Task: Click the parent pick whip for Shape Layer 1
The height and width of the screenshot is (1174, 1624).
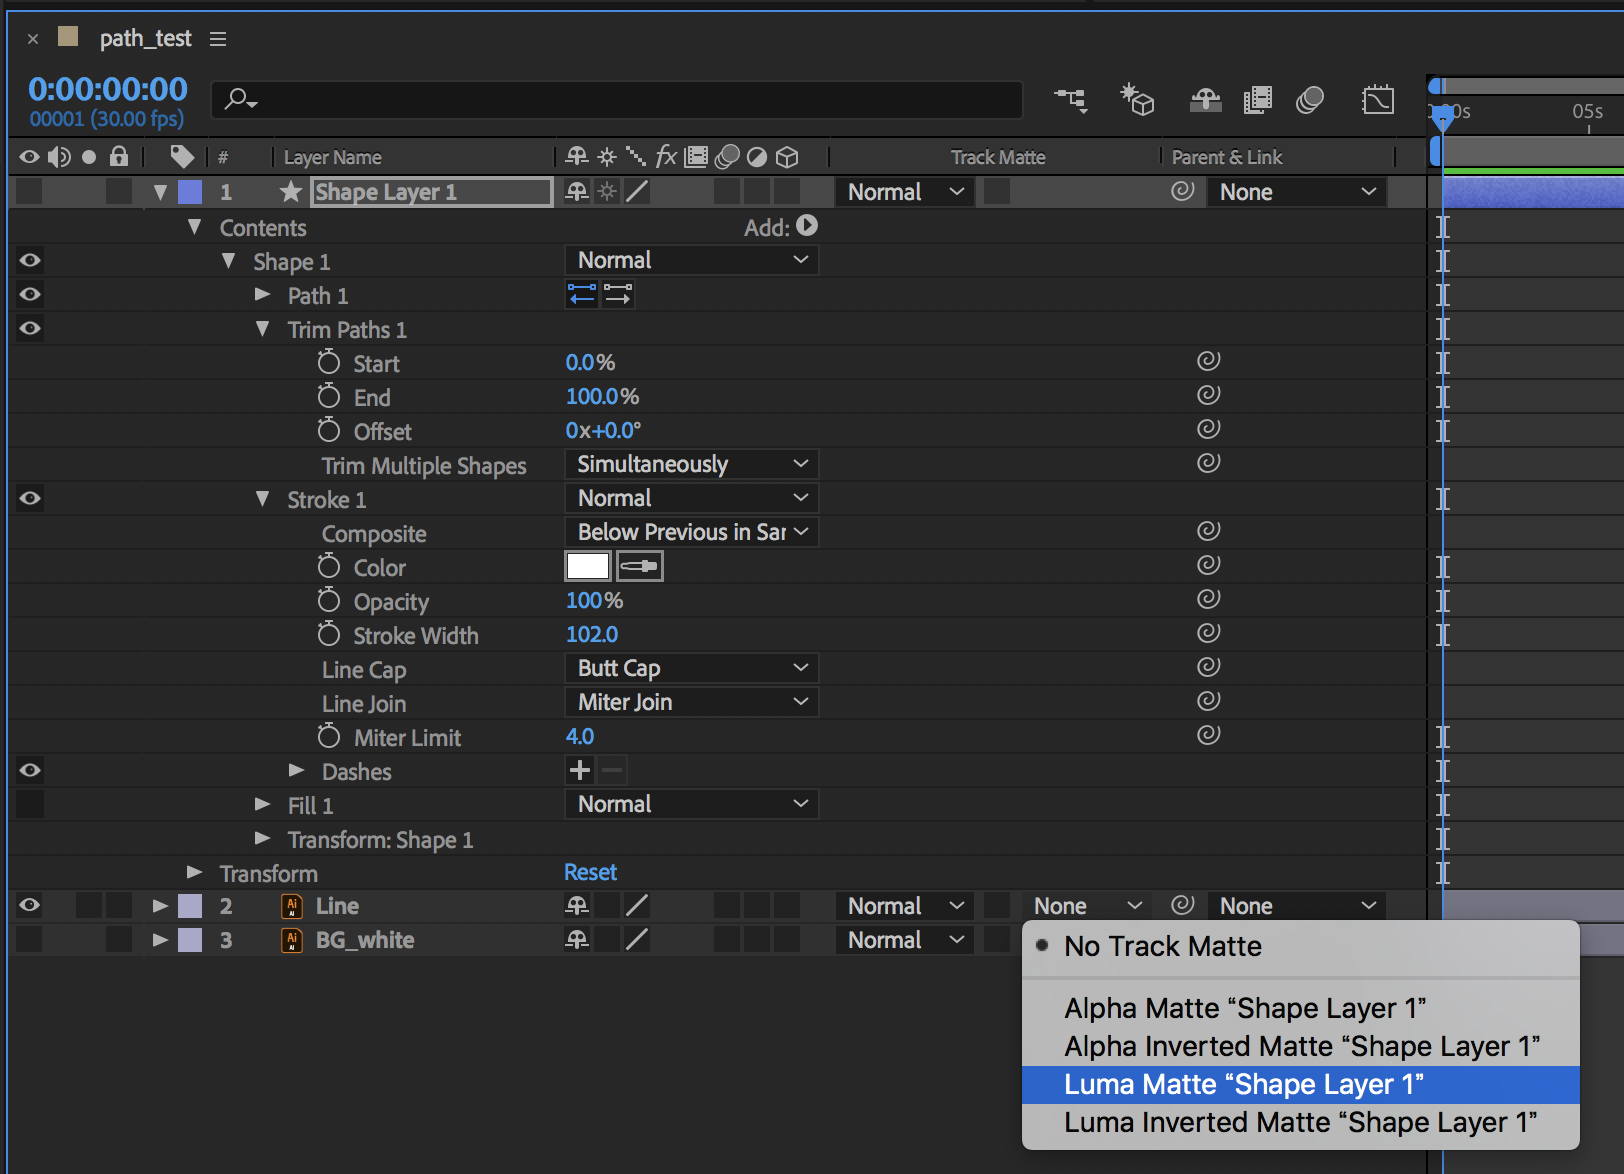Action: (1183, 191)
